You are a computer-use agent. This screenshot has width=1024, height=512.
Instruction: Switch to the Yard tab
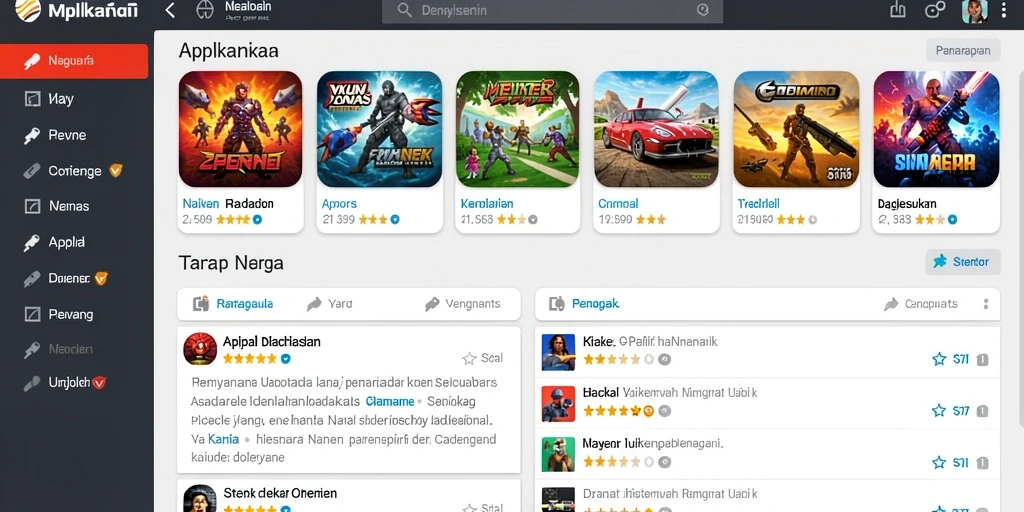coord(330,304)
